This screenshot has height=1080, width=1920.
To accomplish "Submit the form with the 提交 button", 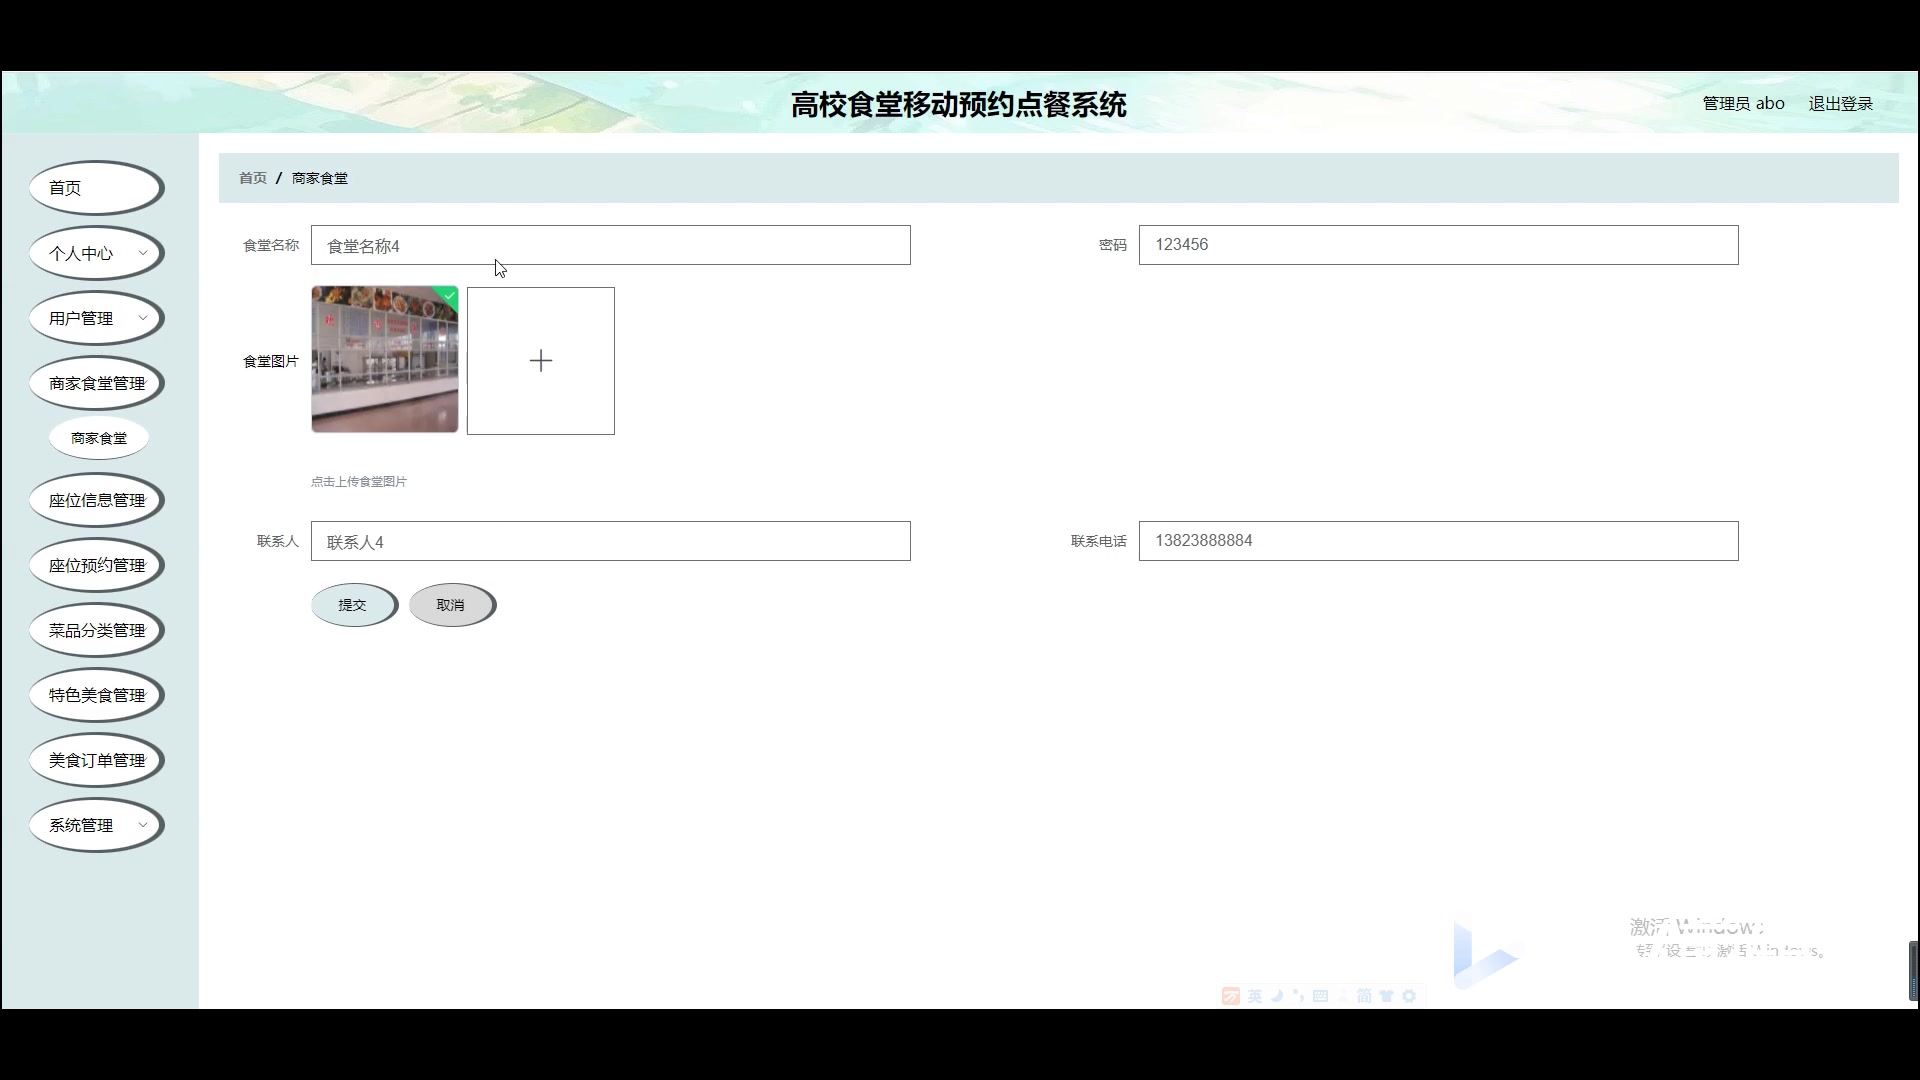I will pyautogui.click(x=354, y=604).
